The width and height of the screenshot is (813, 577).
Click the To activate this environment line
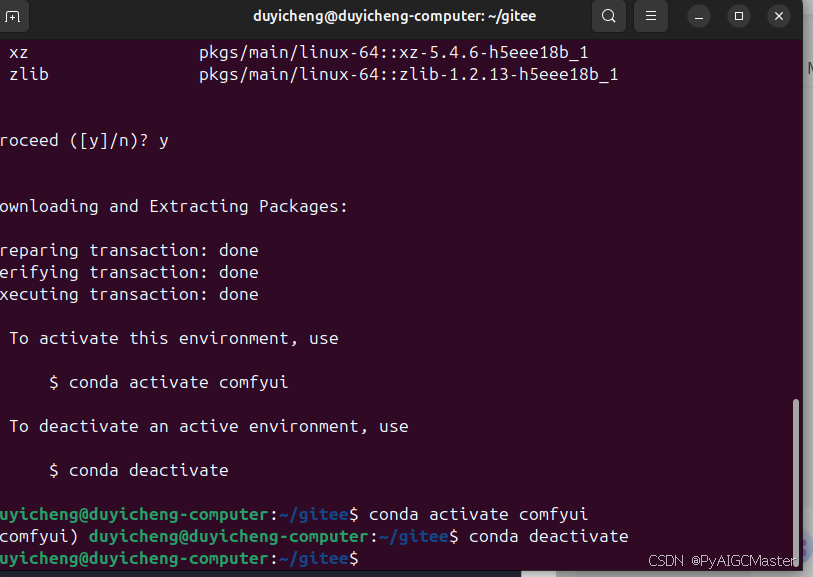coord(174,339)
